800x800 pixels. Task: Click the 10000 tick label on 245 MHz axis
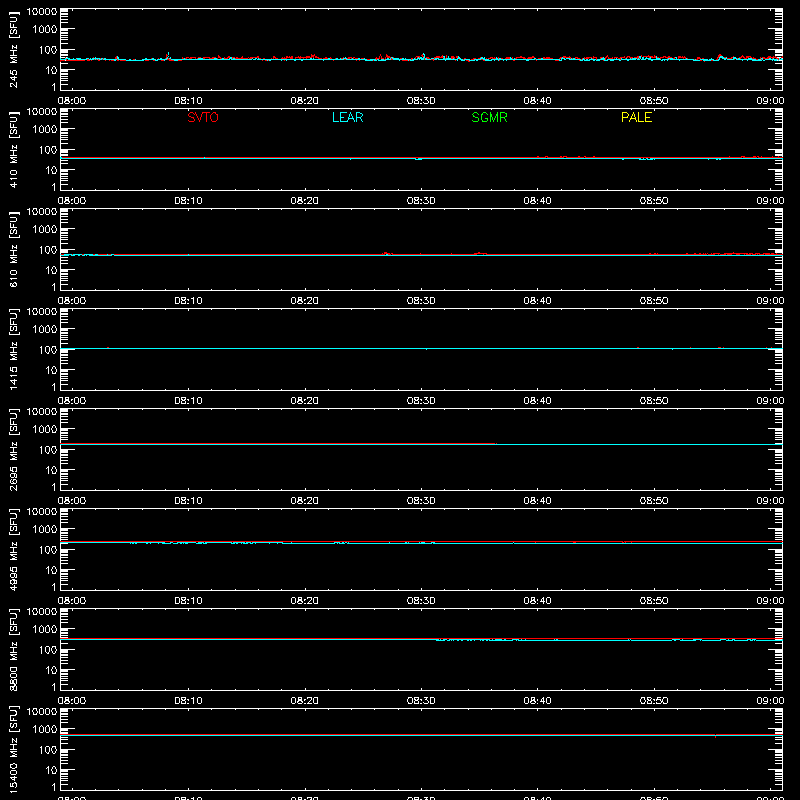click(42, 12)
